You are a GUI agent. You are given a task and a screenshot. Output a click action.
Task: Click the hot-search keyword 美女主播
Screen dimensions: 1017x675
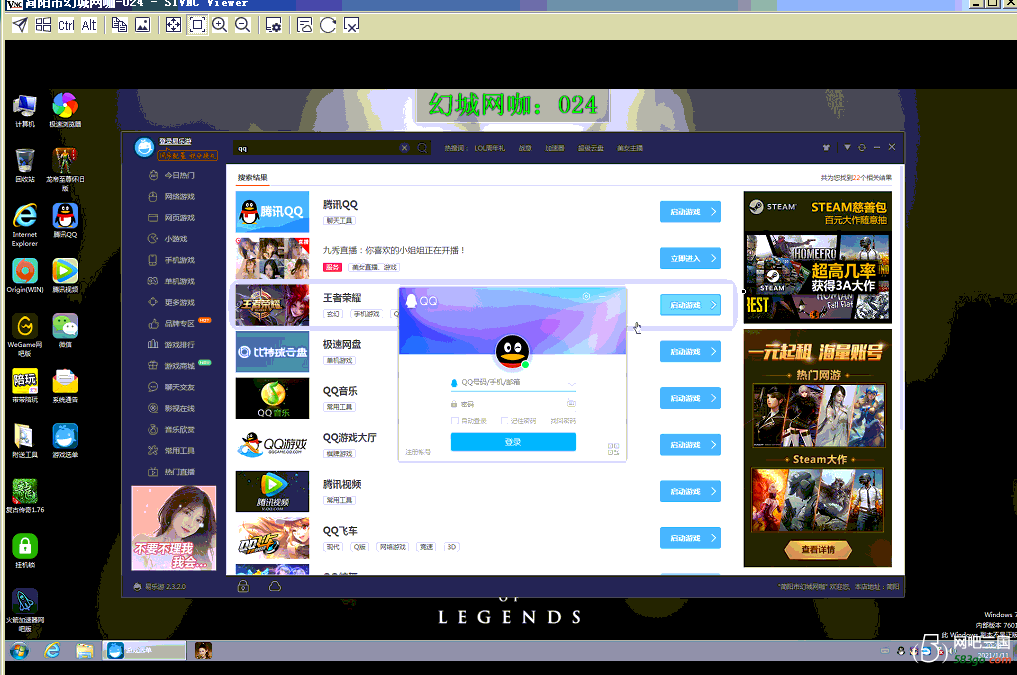(630, 148)
